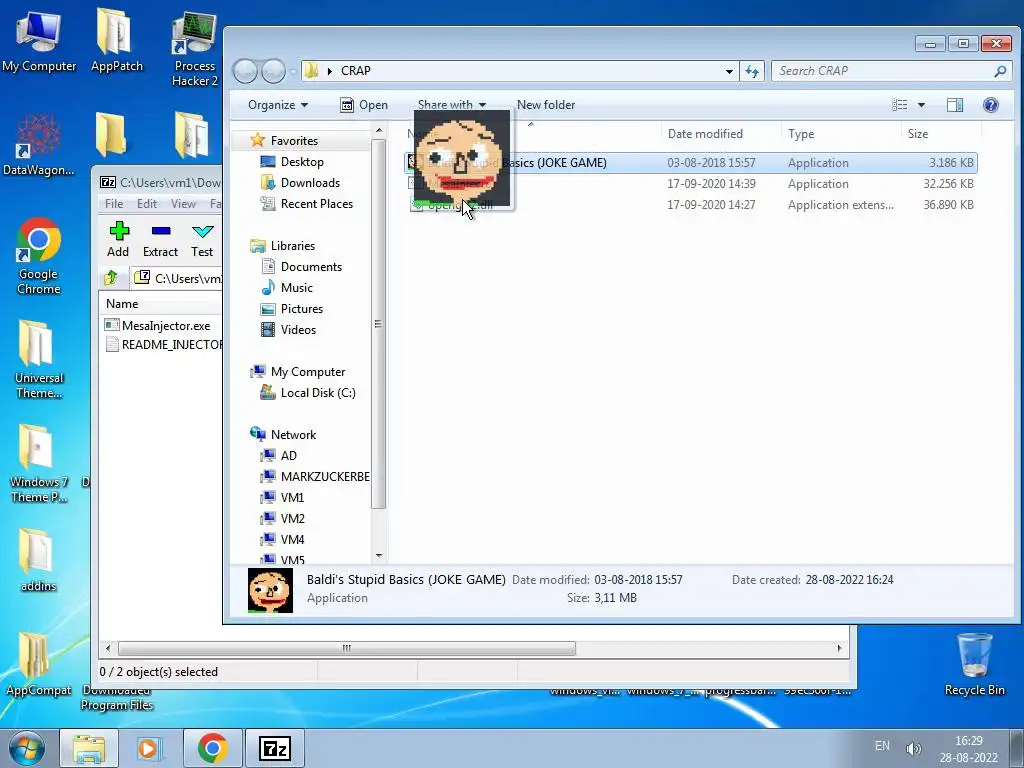
Task: Click the Add button in 7-Zip
Action: click(118, 240)
